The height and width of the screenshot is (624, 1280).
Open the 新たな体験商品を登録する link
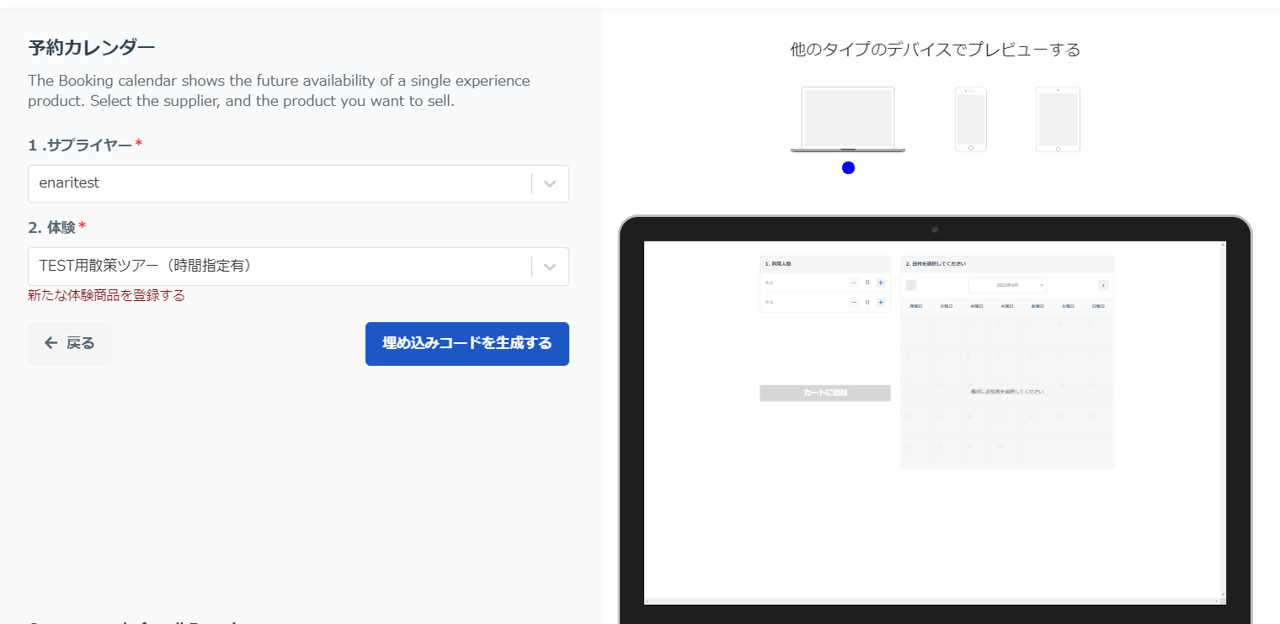click(x=106, y=296)
